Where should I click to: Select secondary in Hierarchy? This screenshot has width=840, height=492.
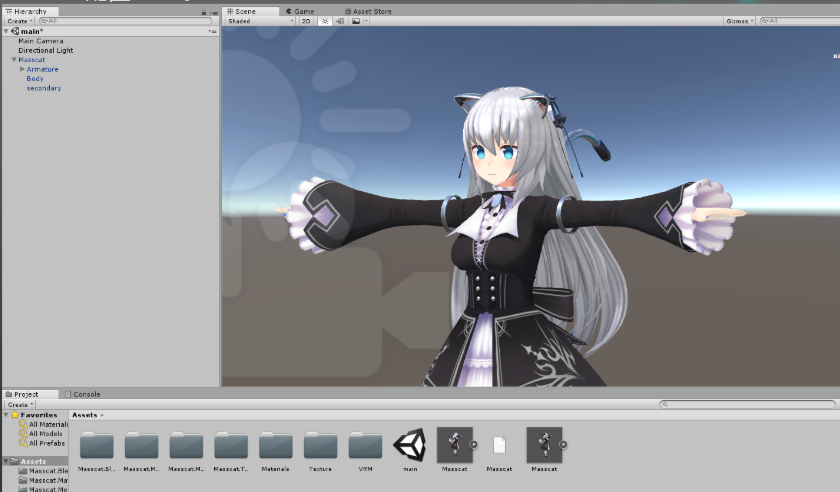pyautogui.click(x=44, y=88)
